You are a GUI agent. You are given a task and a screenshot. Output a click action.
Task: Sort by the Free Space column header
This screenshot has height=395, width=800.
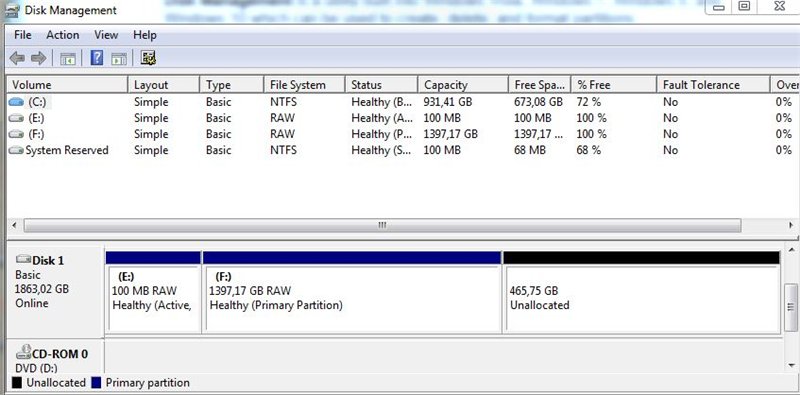pos(540,85)
